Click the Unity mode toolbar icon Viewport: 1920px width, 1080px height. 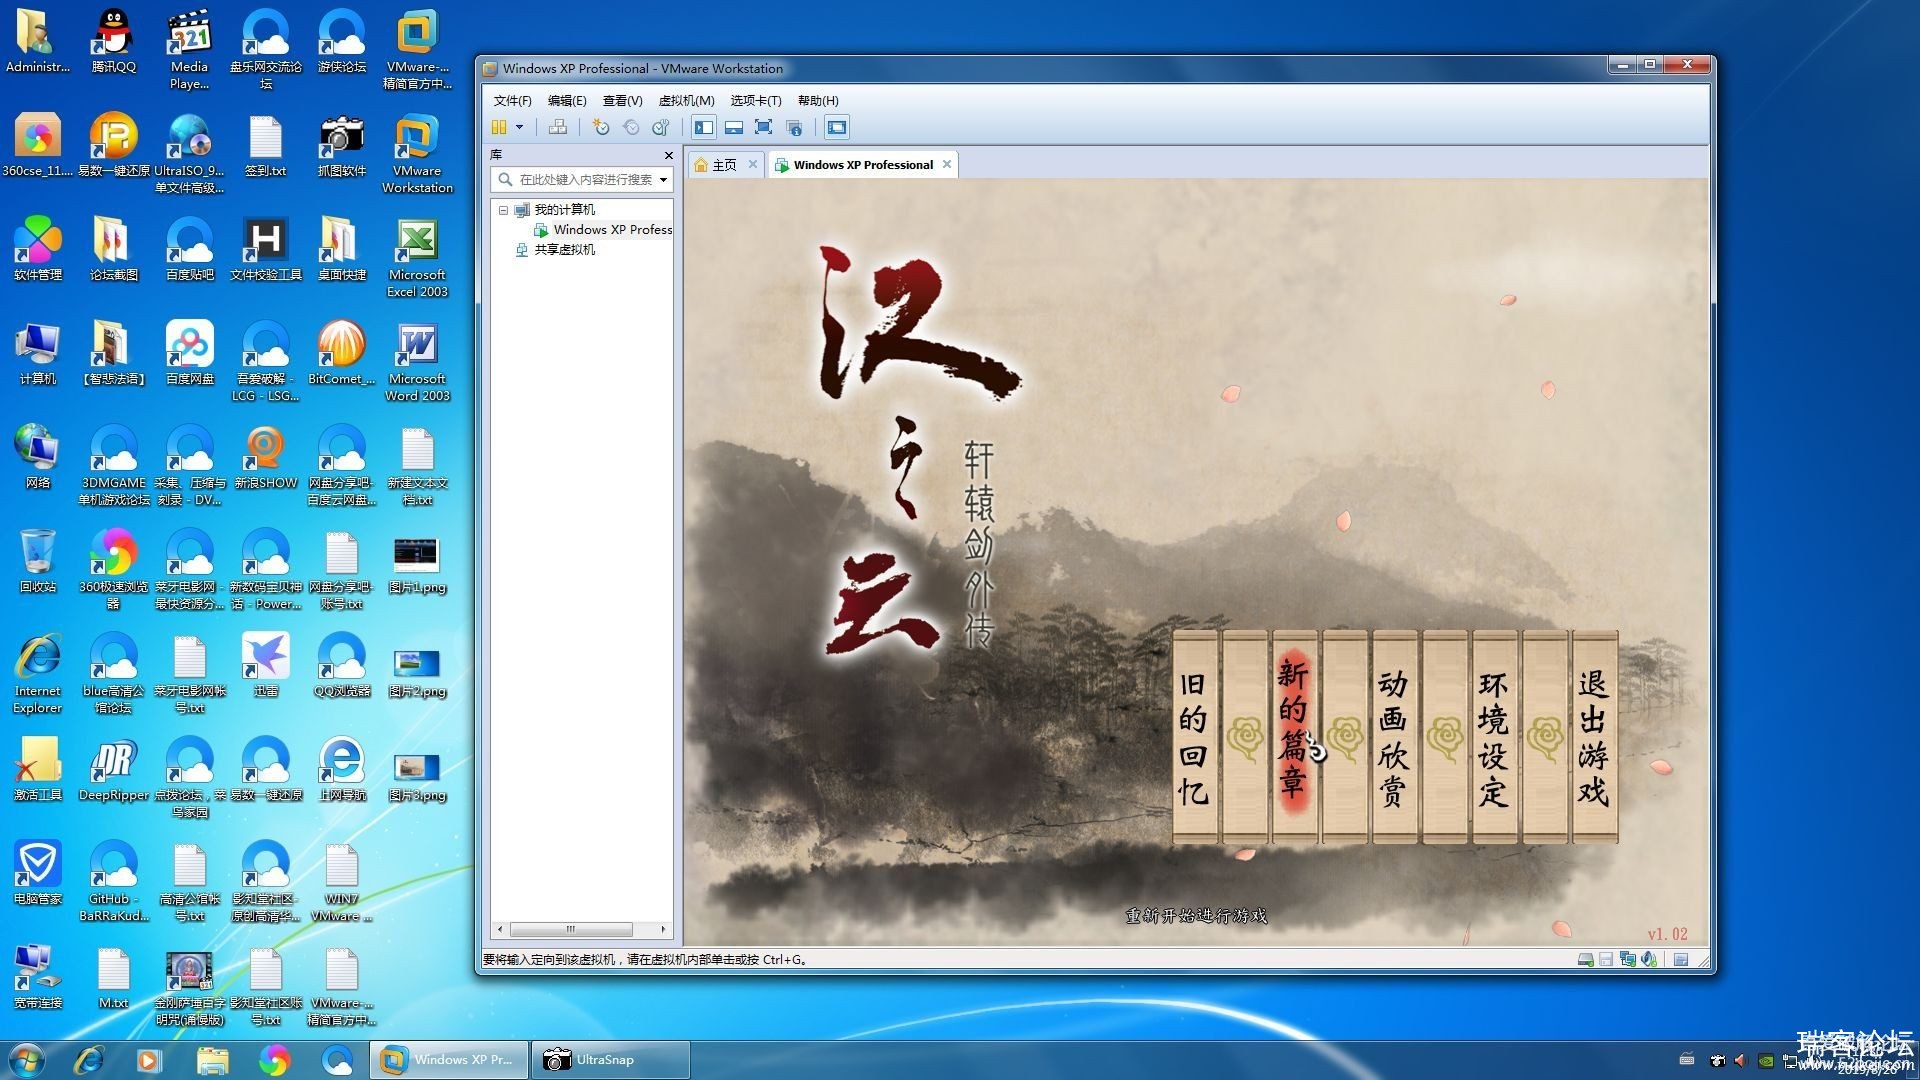click(794, 127)
